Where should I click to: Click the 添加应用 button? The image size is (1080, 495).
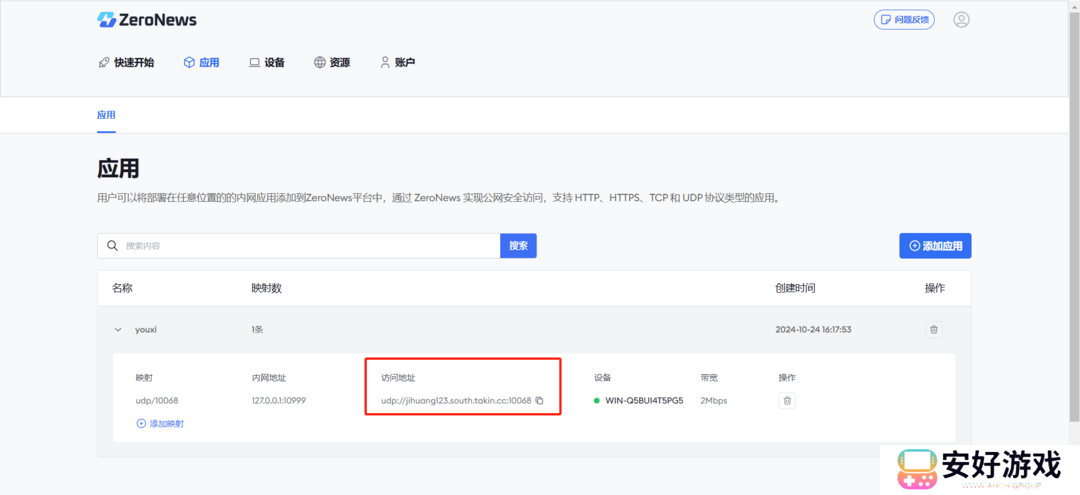[935, 246]
